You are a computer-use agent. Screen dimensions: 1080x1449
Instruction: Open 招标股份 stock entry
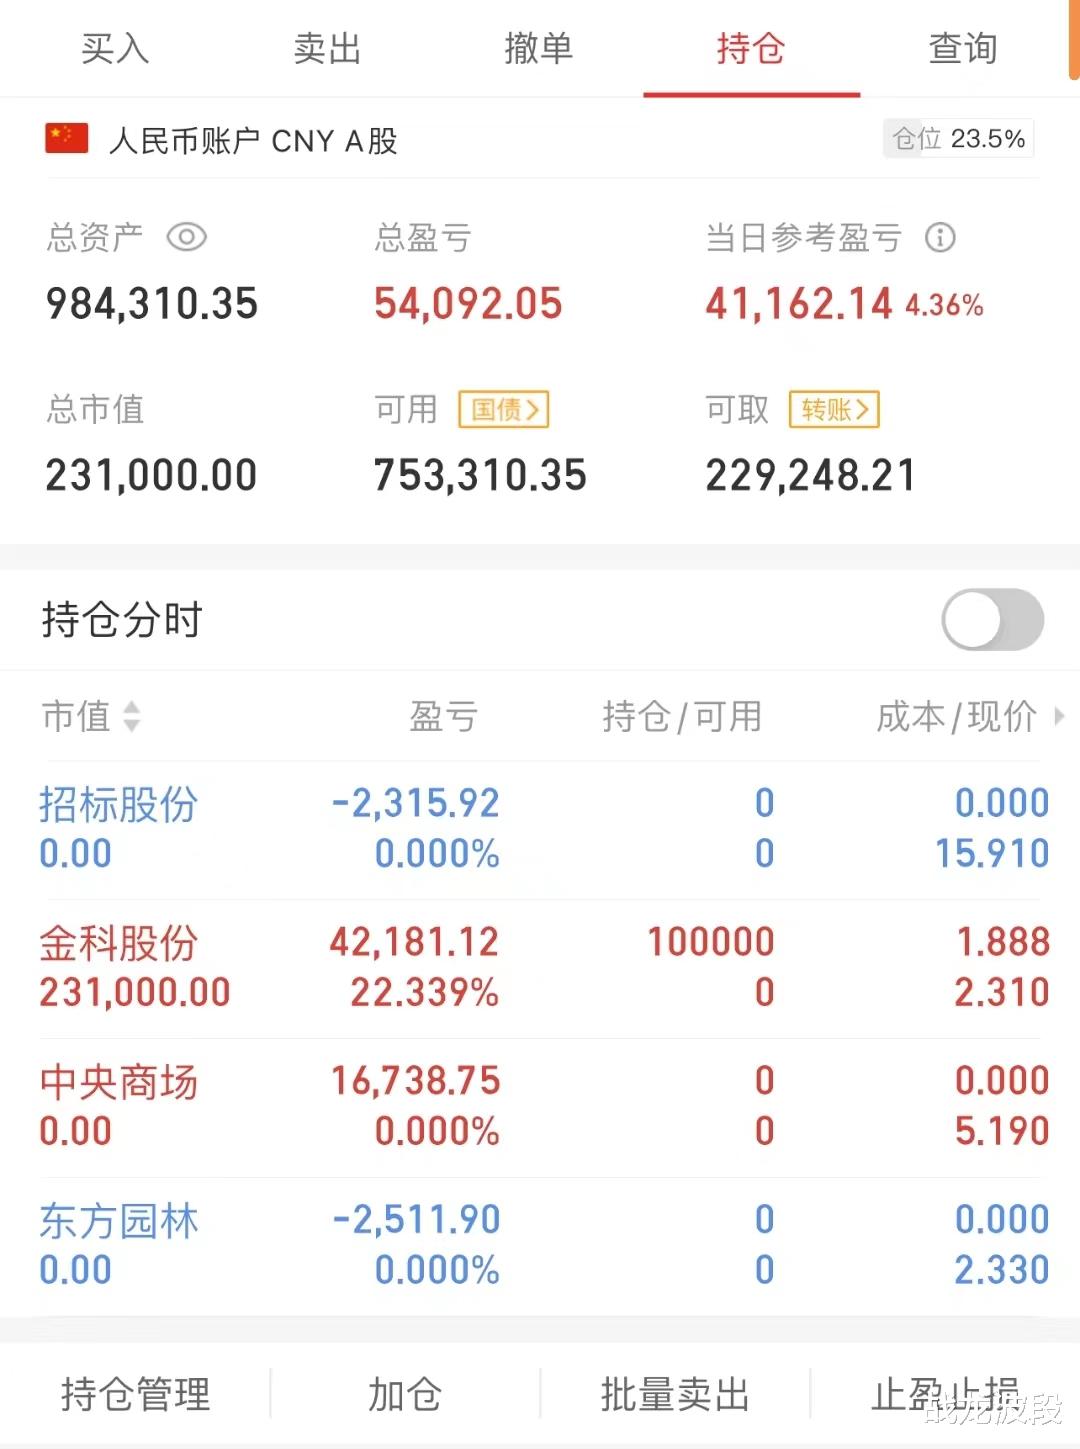[118, 805]
